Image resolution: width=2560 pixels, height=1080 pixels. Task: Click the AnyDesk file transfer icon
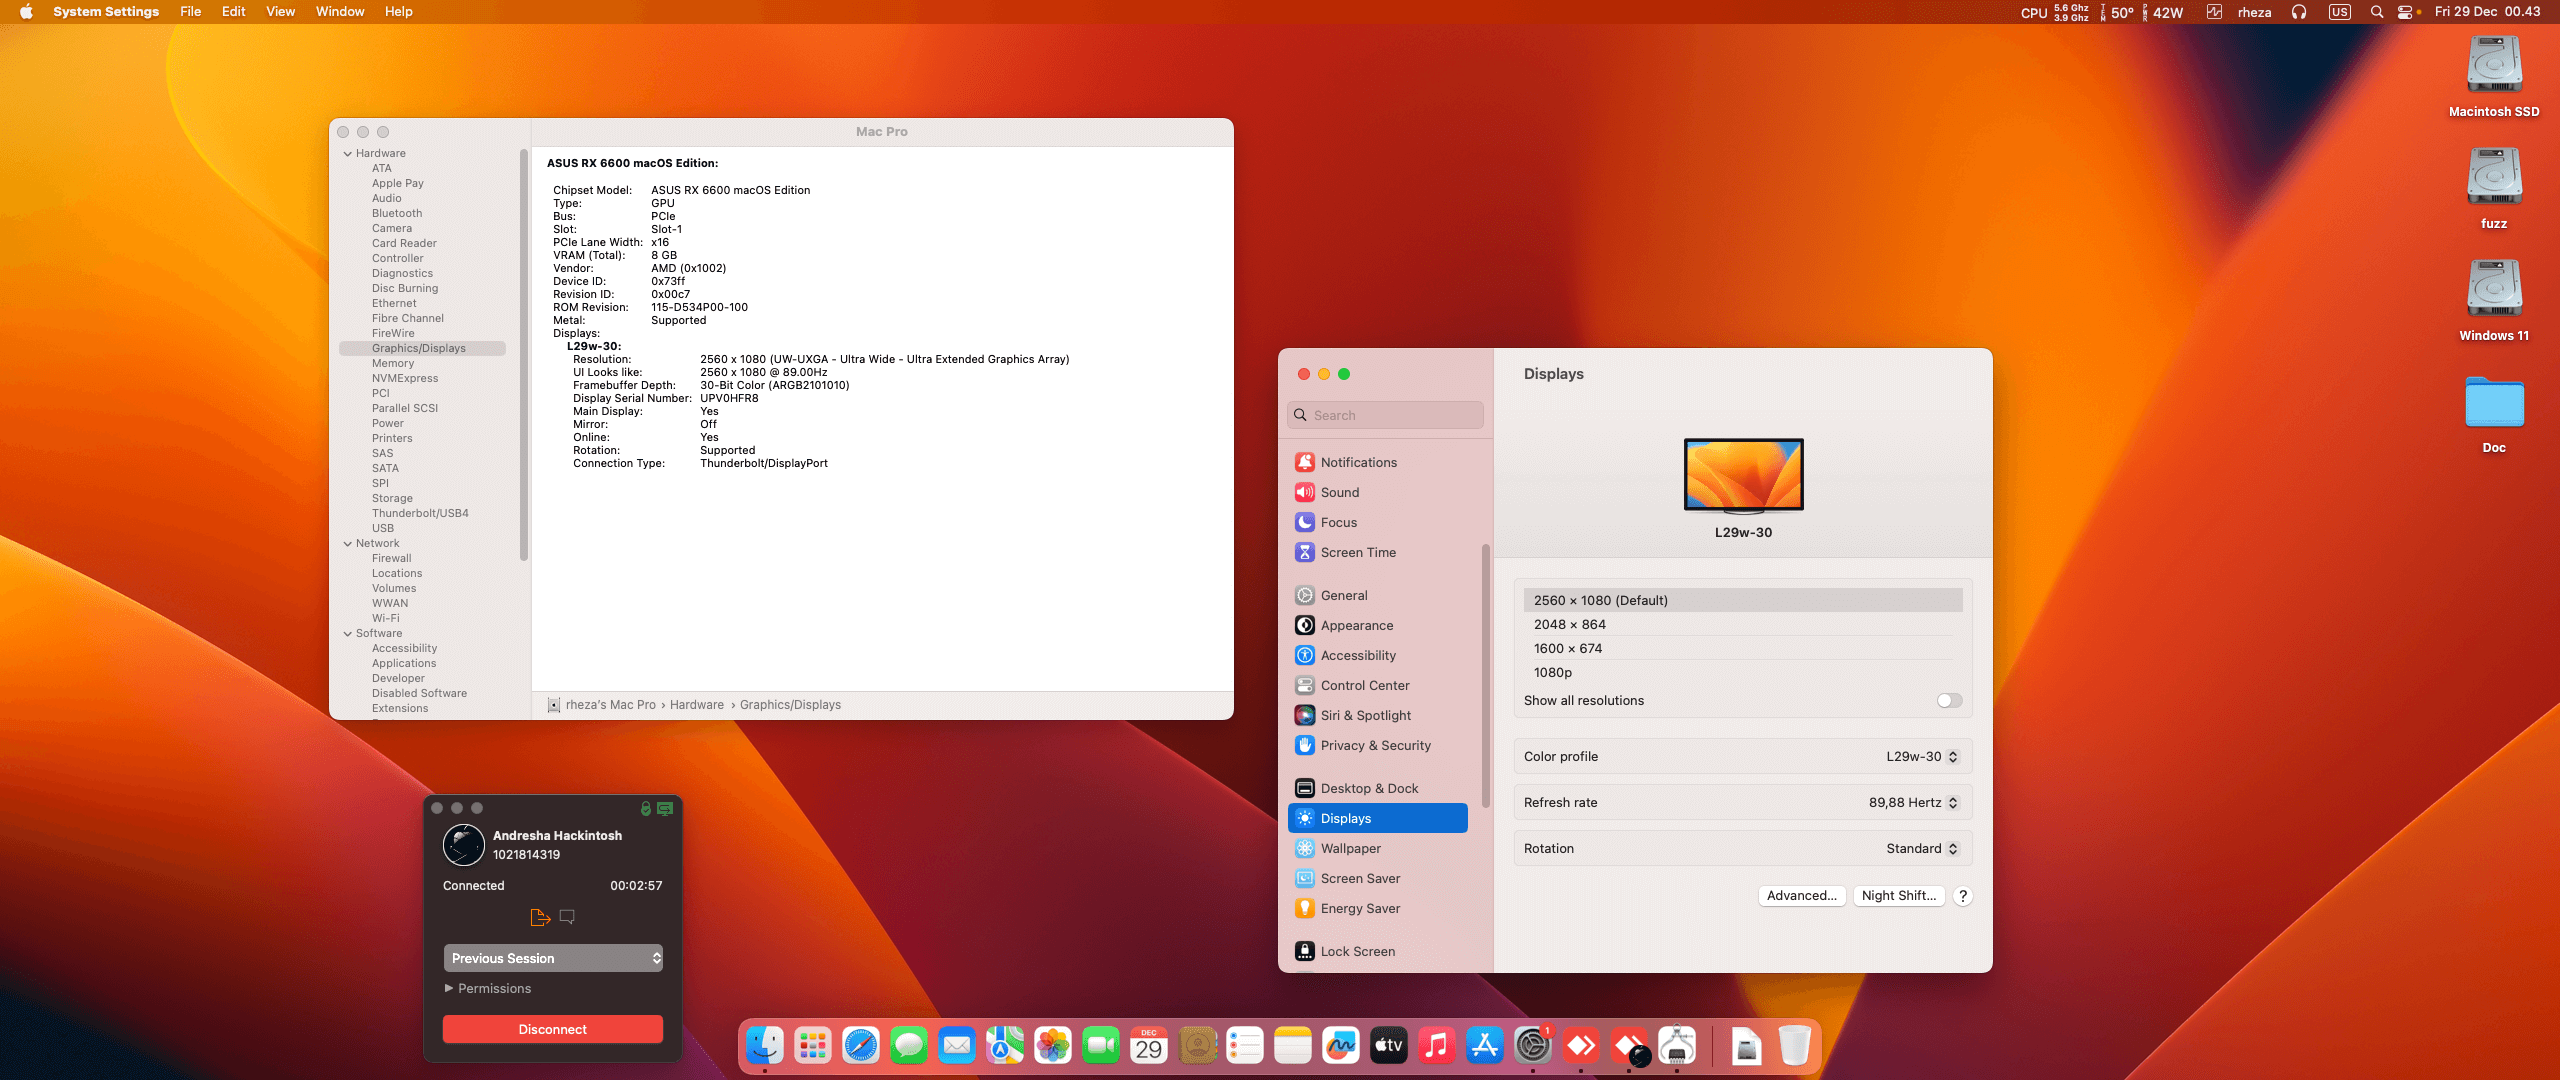540,917
